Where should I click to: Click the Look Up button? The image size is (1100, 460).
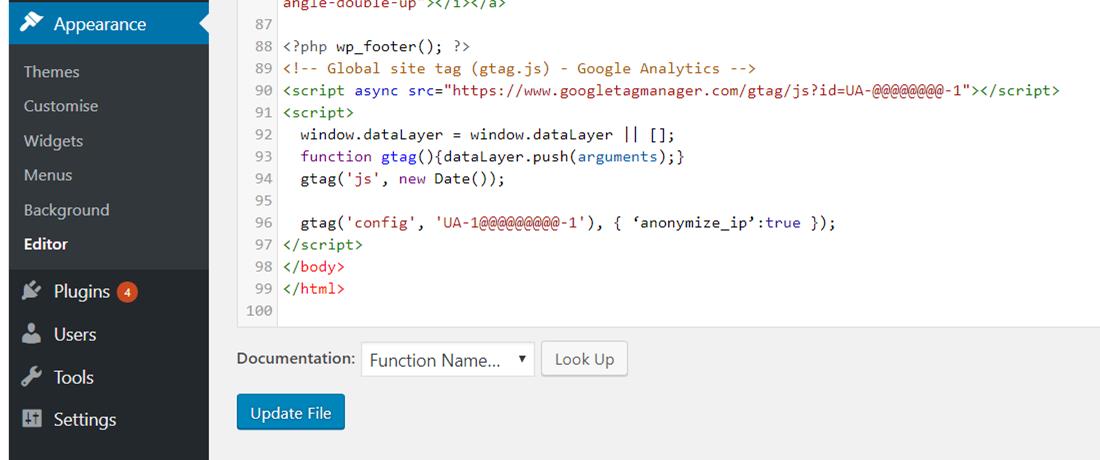tap(584, 359)
